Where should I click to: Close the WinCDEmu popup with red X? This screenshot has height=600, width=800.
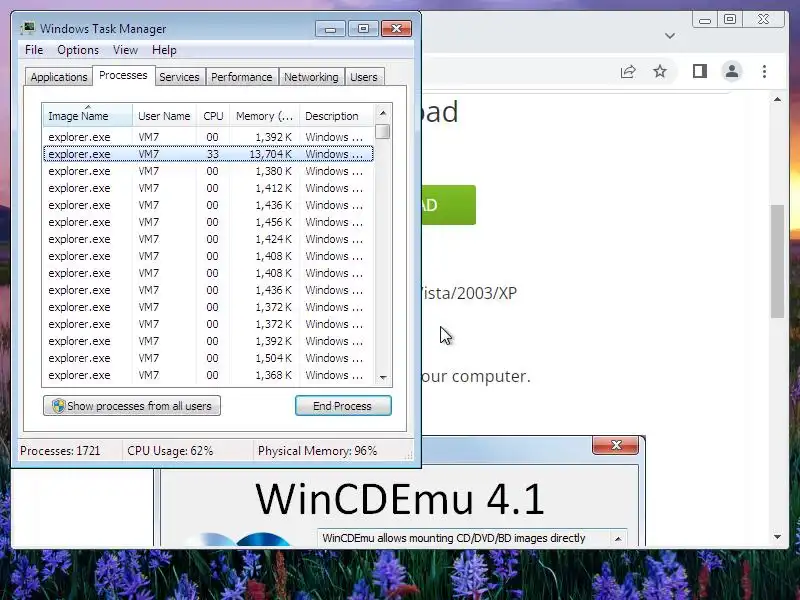616,445
